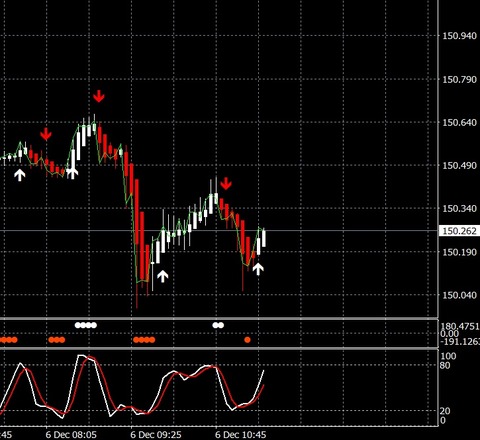Click the 150.490 price level label
Image resolution: width=480 pixels, height=440 pixels.
click(459, 166)
